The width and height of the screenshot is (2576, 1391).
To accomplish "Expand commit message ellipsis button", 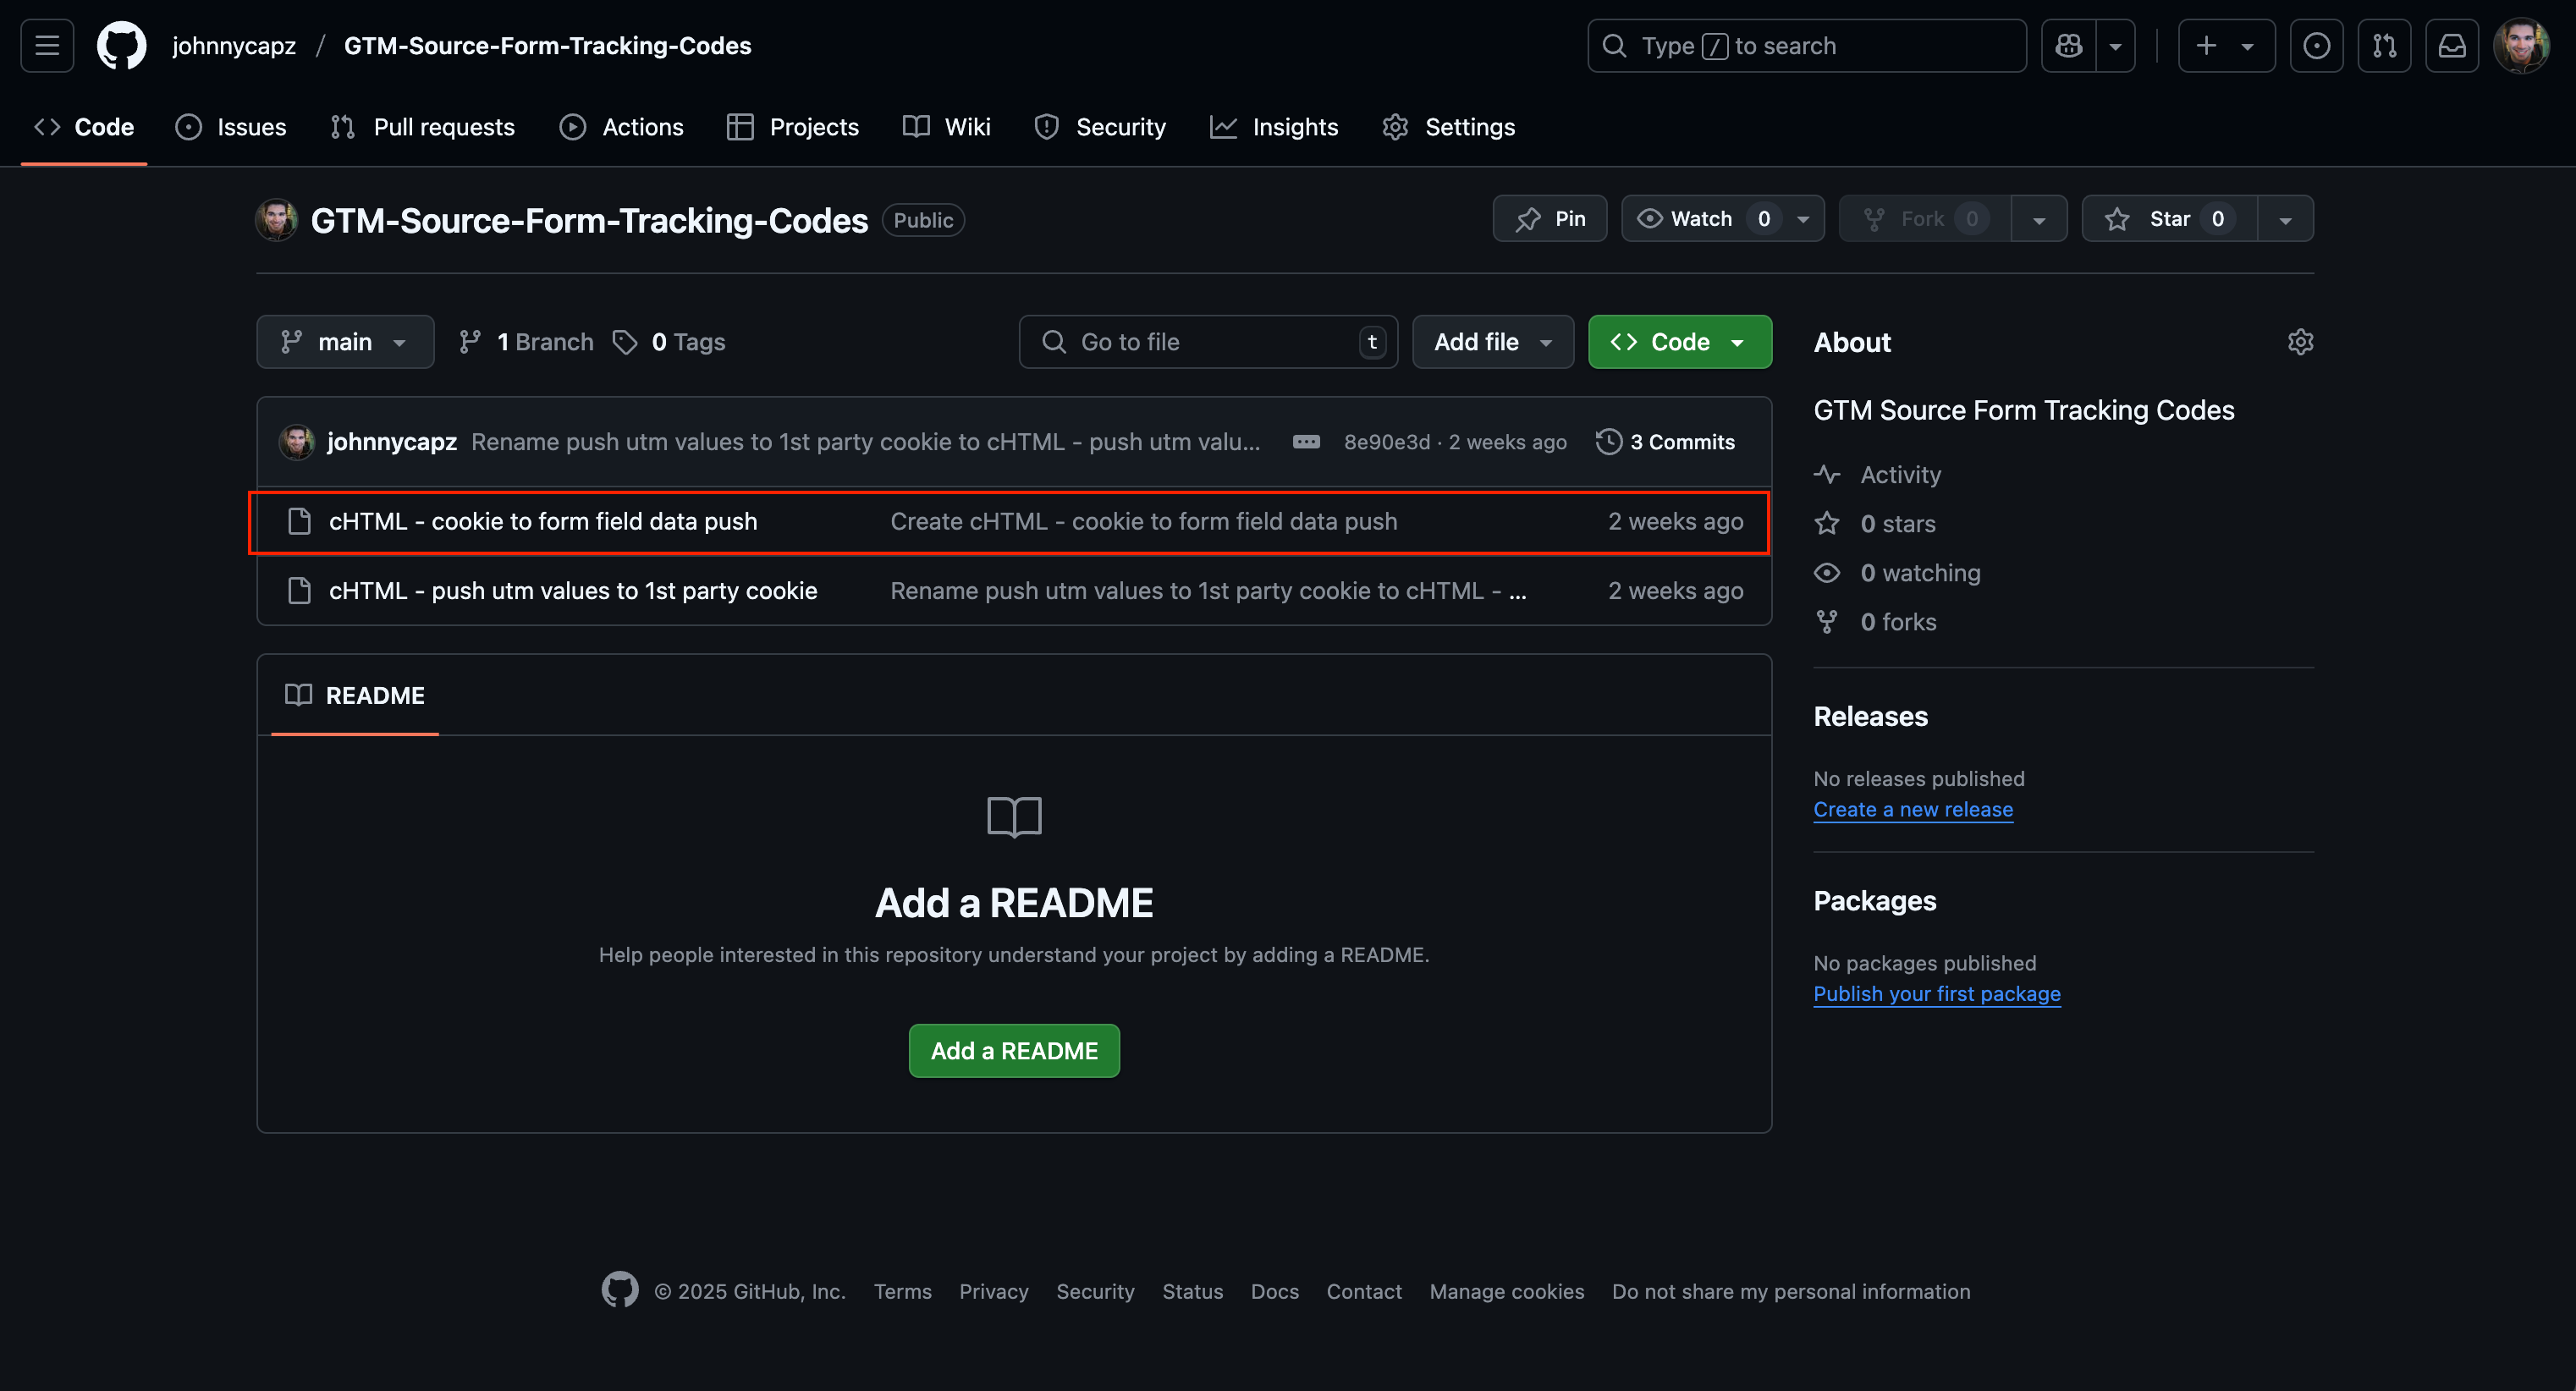I will click(1306, 441).
